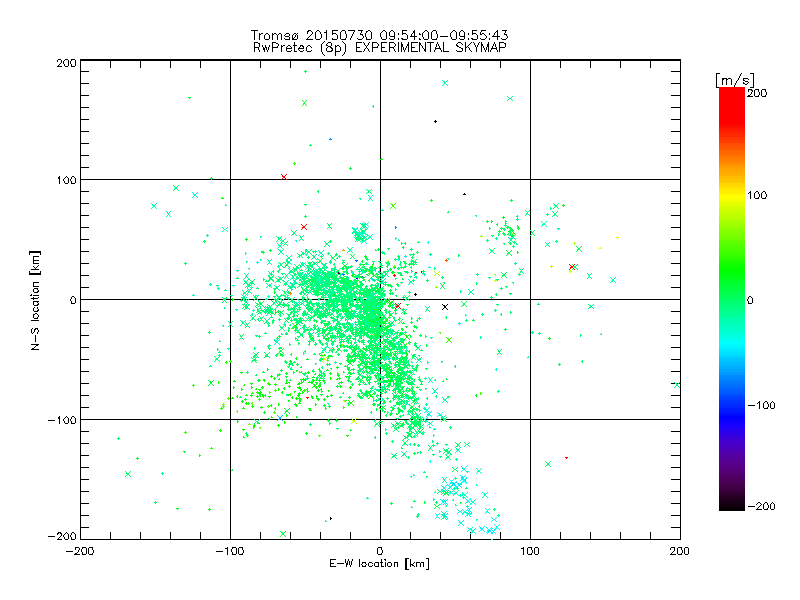
Task: Click E-W axis tick label '100'
Action: click(530, 551)
